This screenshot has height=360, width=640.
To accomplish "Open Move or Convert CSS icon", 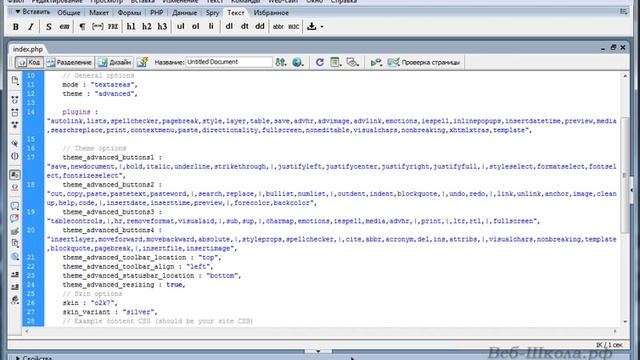I will pos(15,256).
